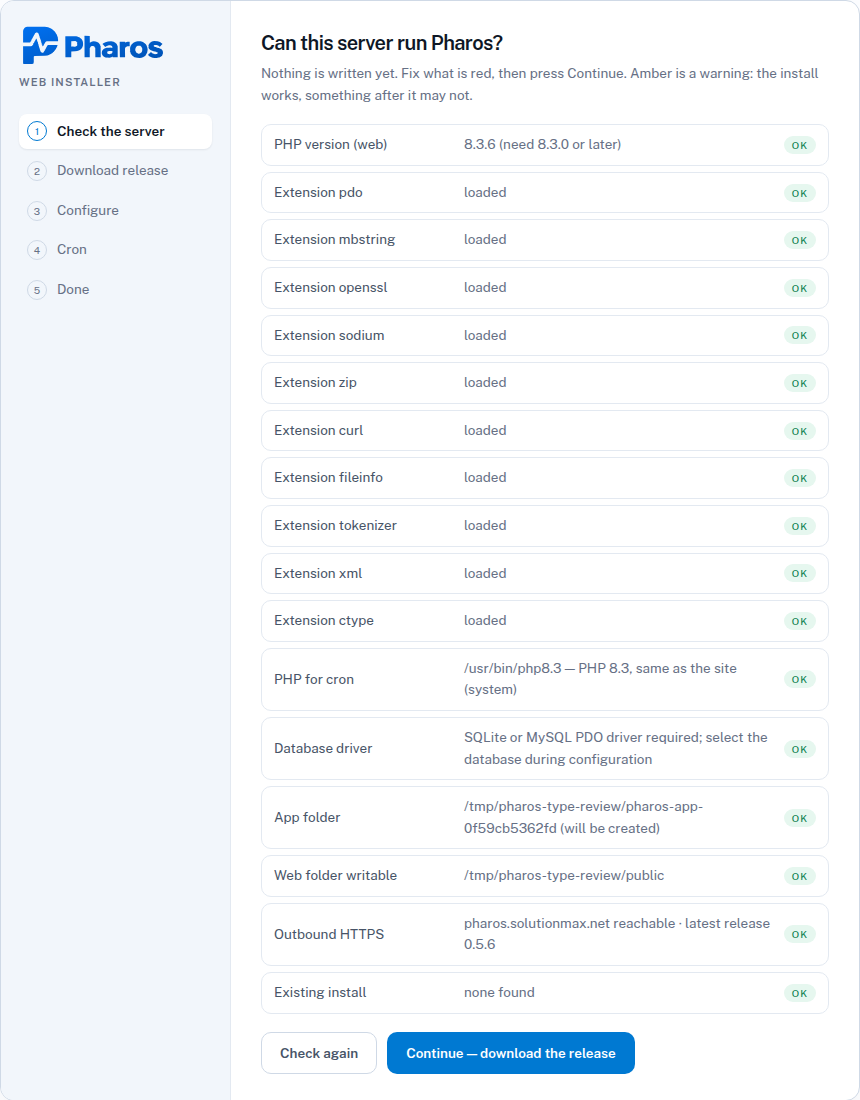This screenshot has height=1100, width=860.
Task: Click OK badge for Extension sodium
Action: pyautogui.click(x=800, y=335)
